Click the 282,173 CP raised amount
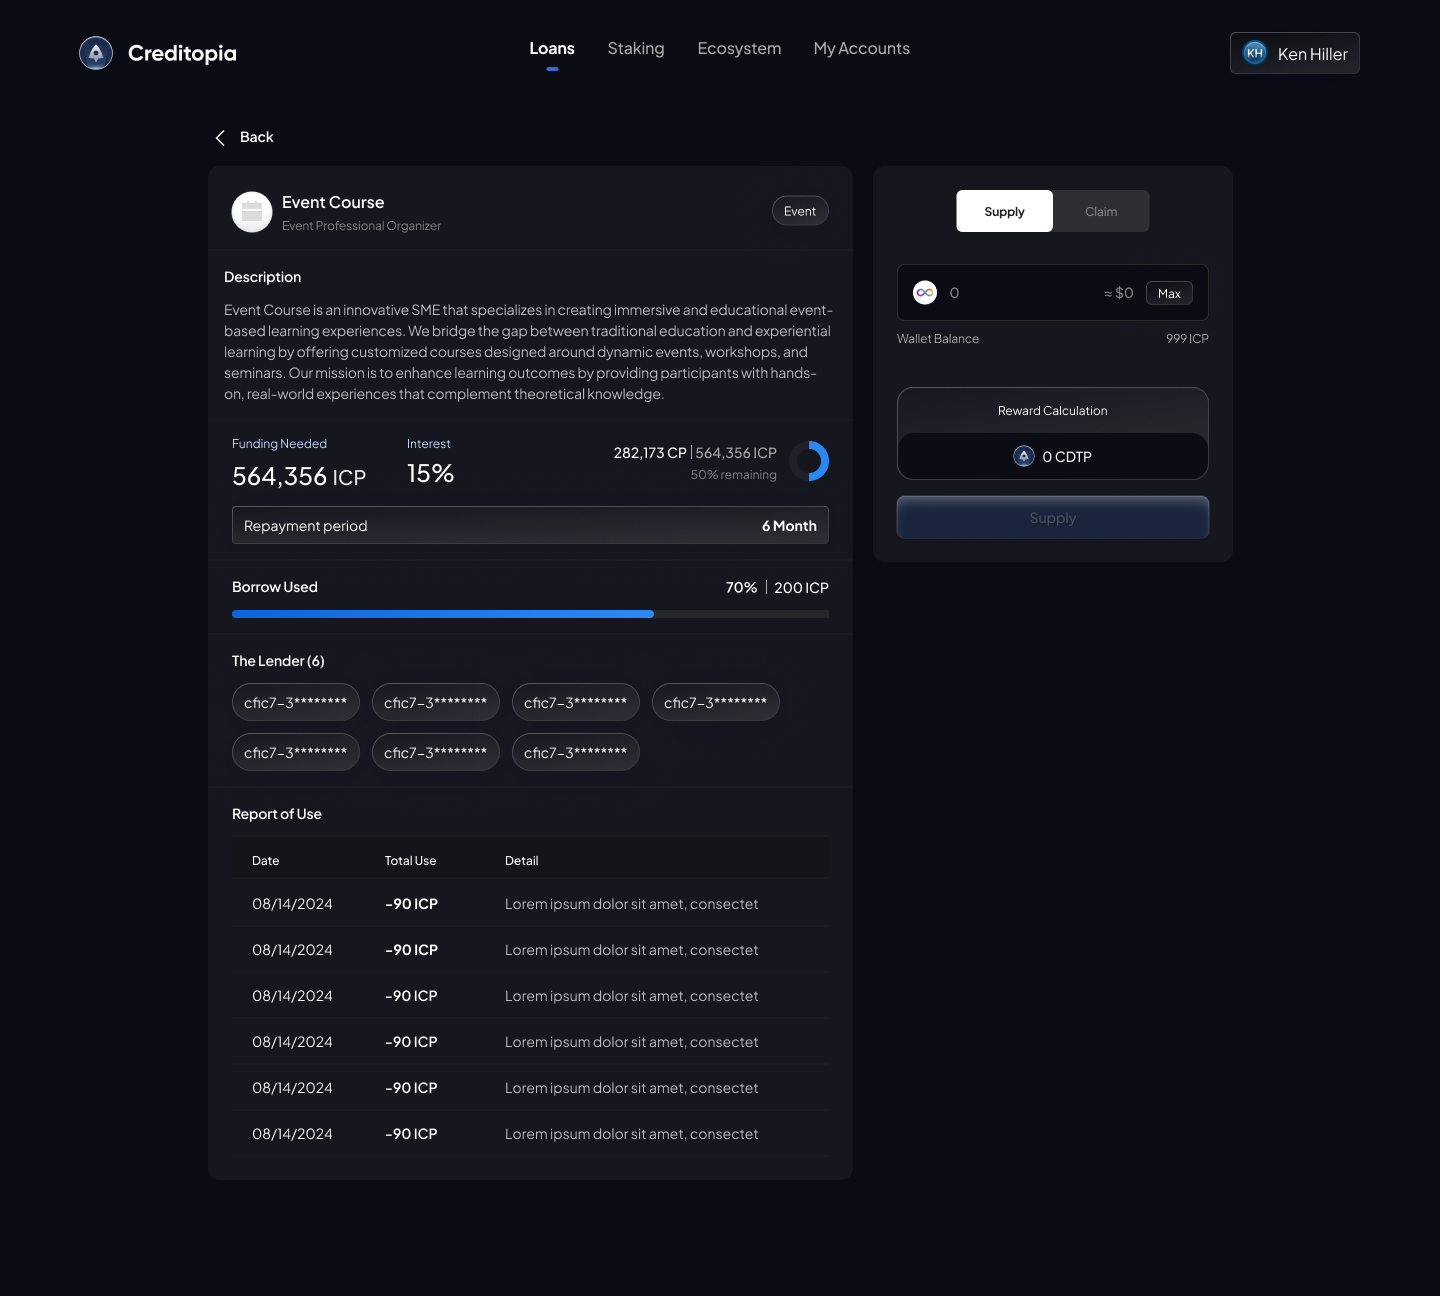 pyautogui.click(x=650, y=453)
